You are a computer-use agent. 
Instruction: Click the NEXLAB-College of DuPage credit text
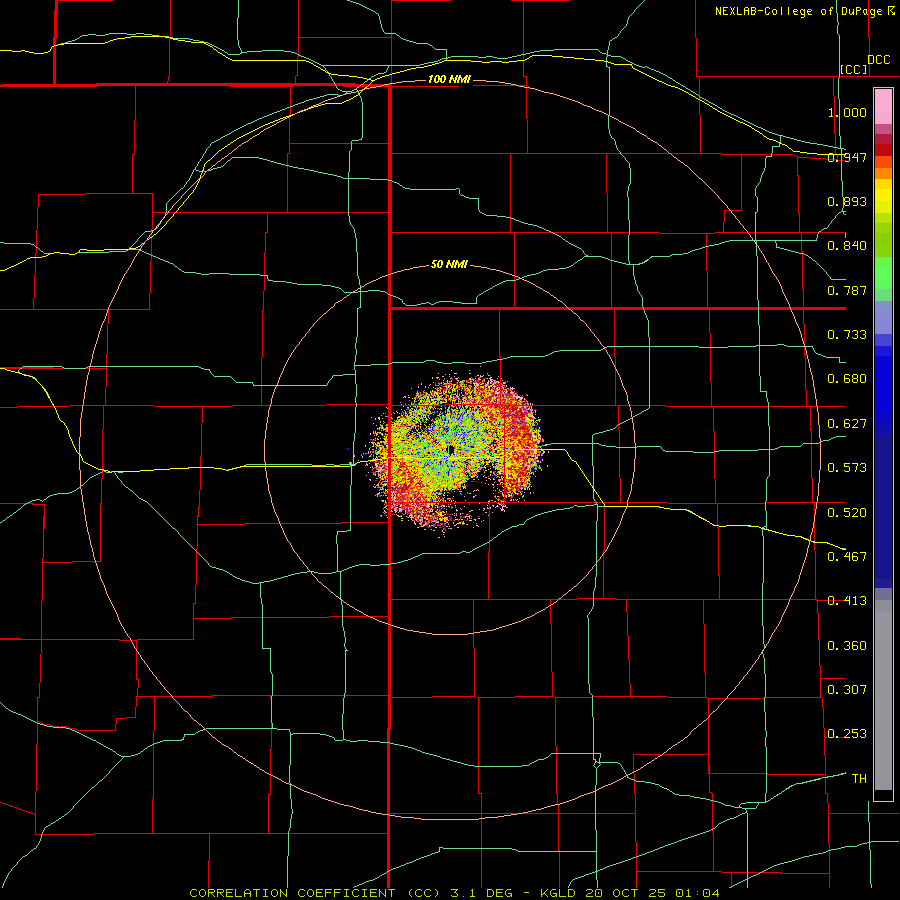click(x=804, y=11)
